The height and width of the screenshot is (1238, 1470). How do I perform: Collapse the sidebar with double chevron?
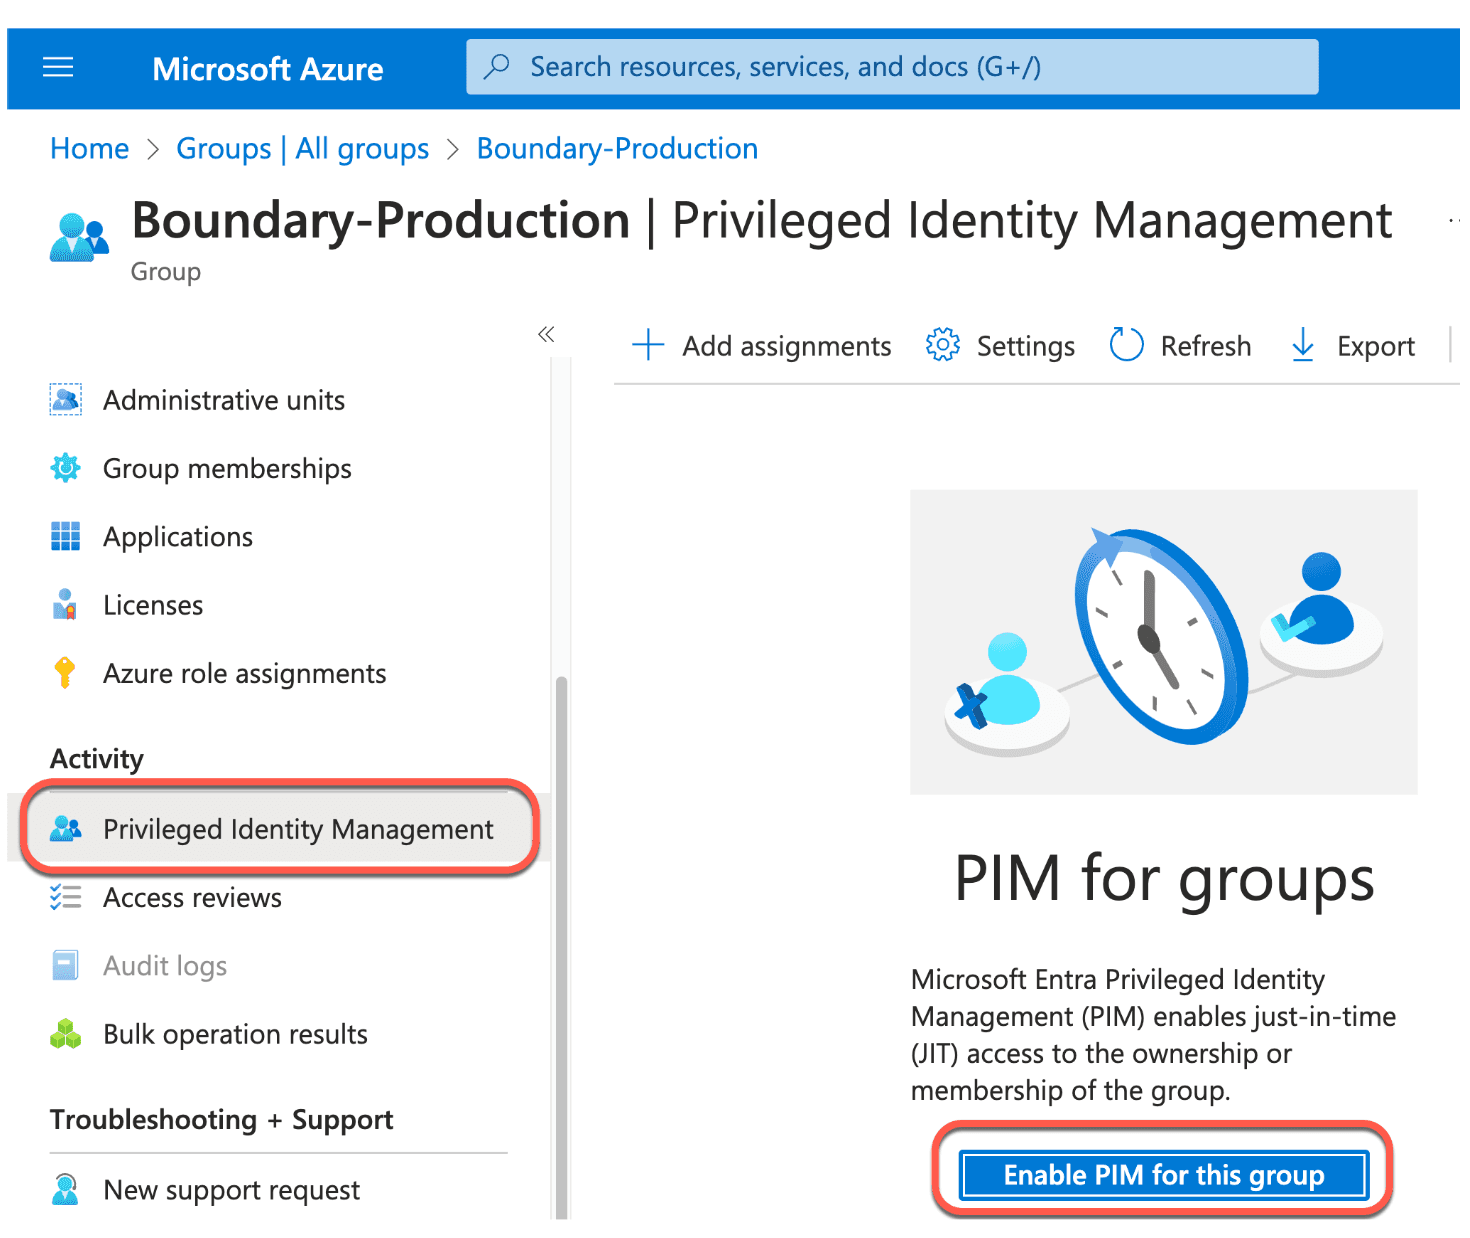point(546,334)
